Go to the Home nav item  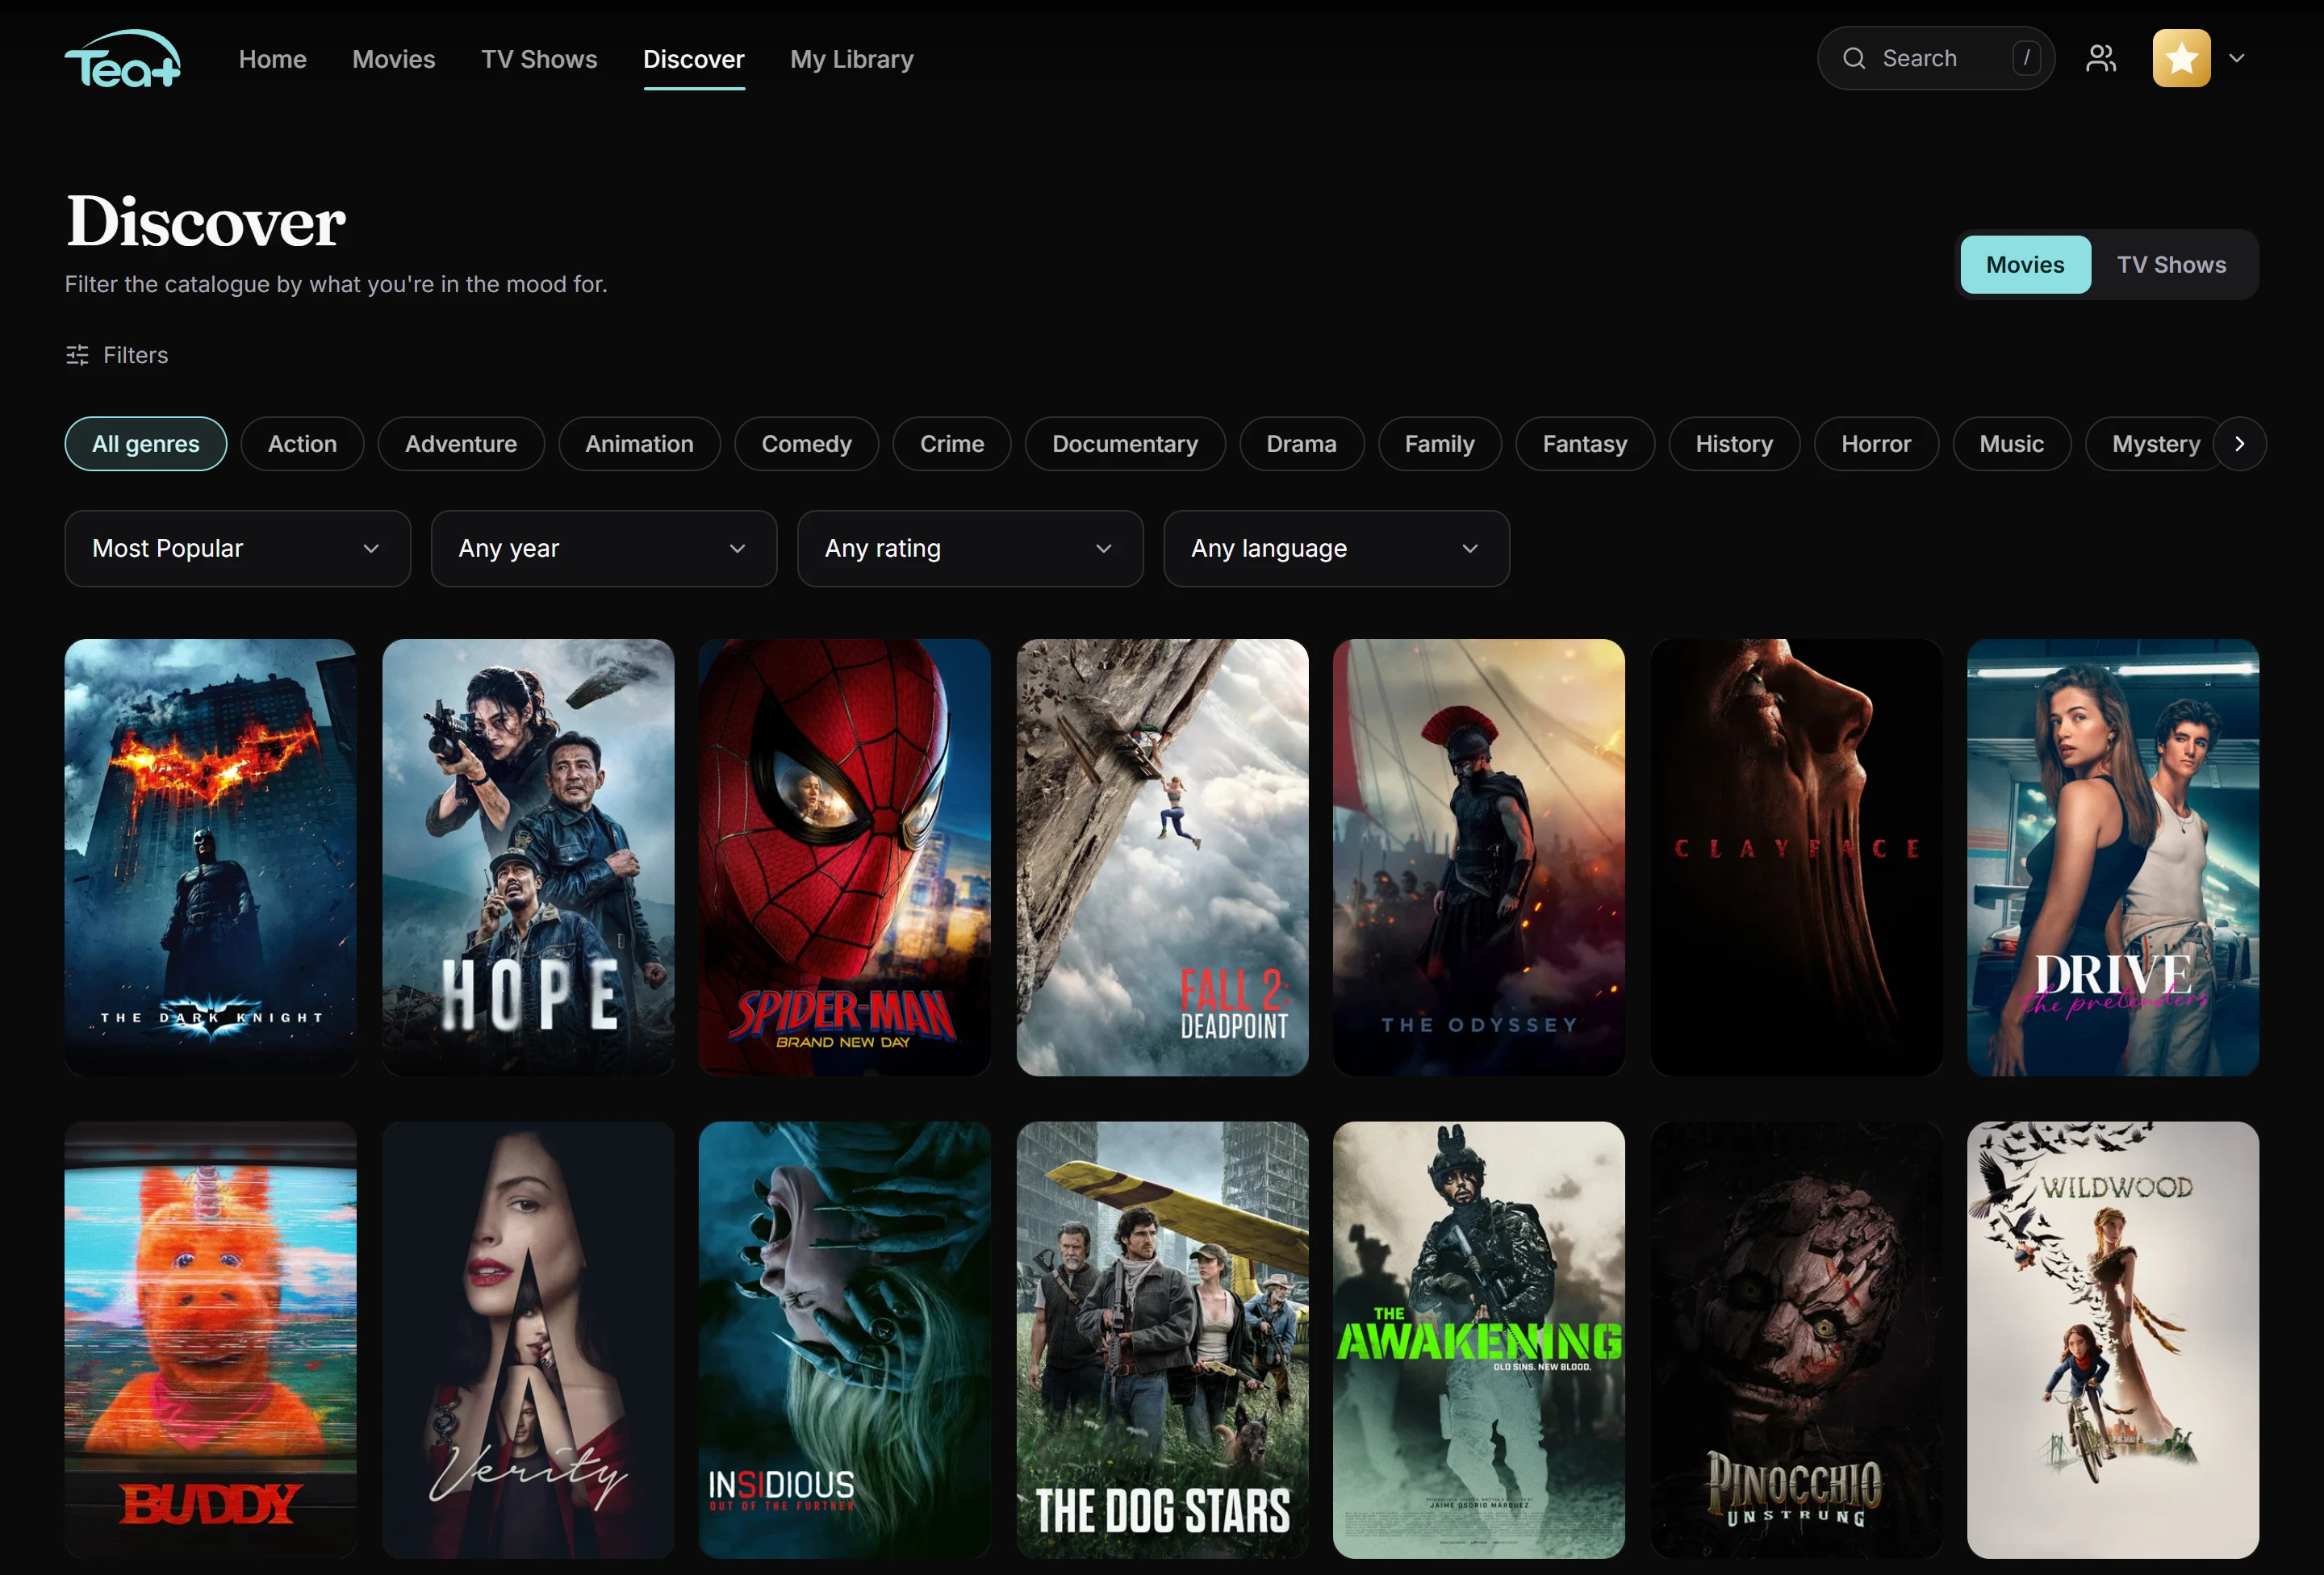[272, 59]
